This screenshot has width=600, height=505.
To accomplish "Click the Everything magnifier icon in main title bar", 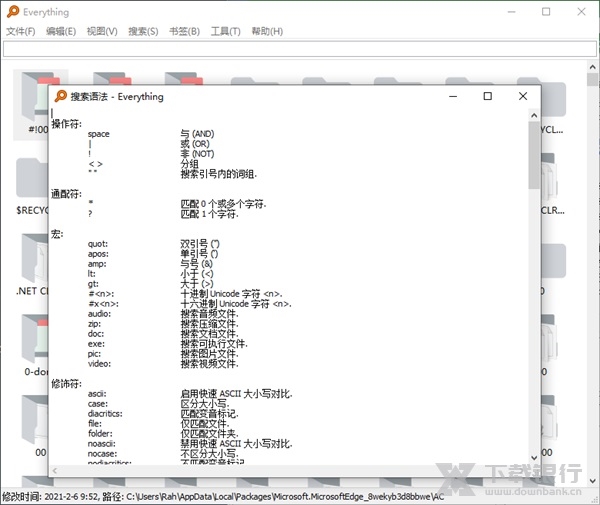I will coord(13,12).
